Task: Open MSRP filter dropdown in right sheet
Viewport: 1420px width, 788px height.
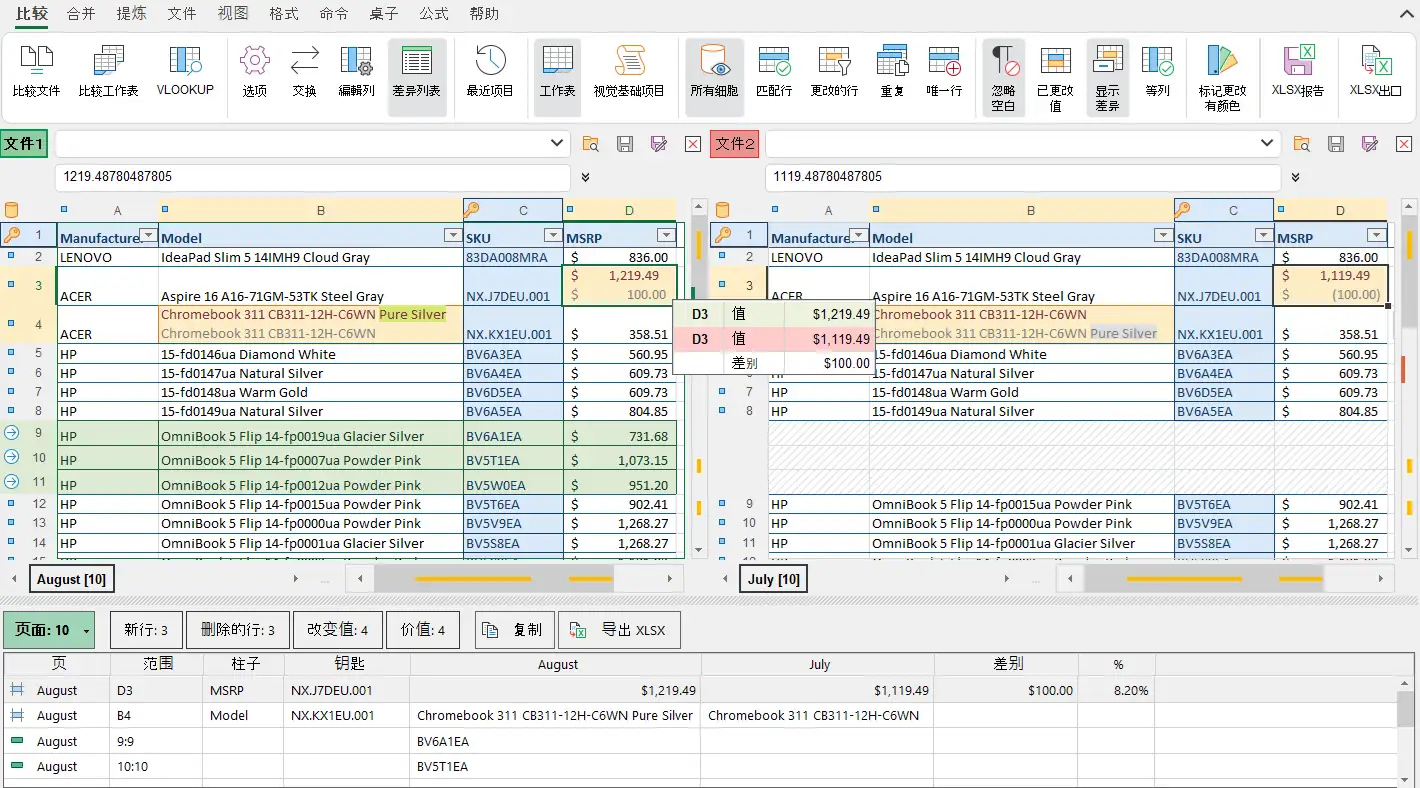Action: point(1377,236)
